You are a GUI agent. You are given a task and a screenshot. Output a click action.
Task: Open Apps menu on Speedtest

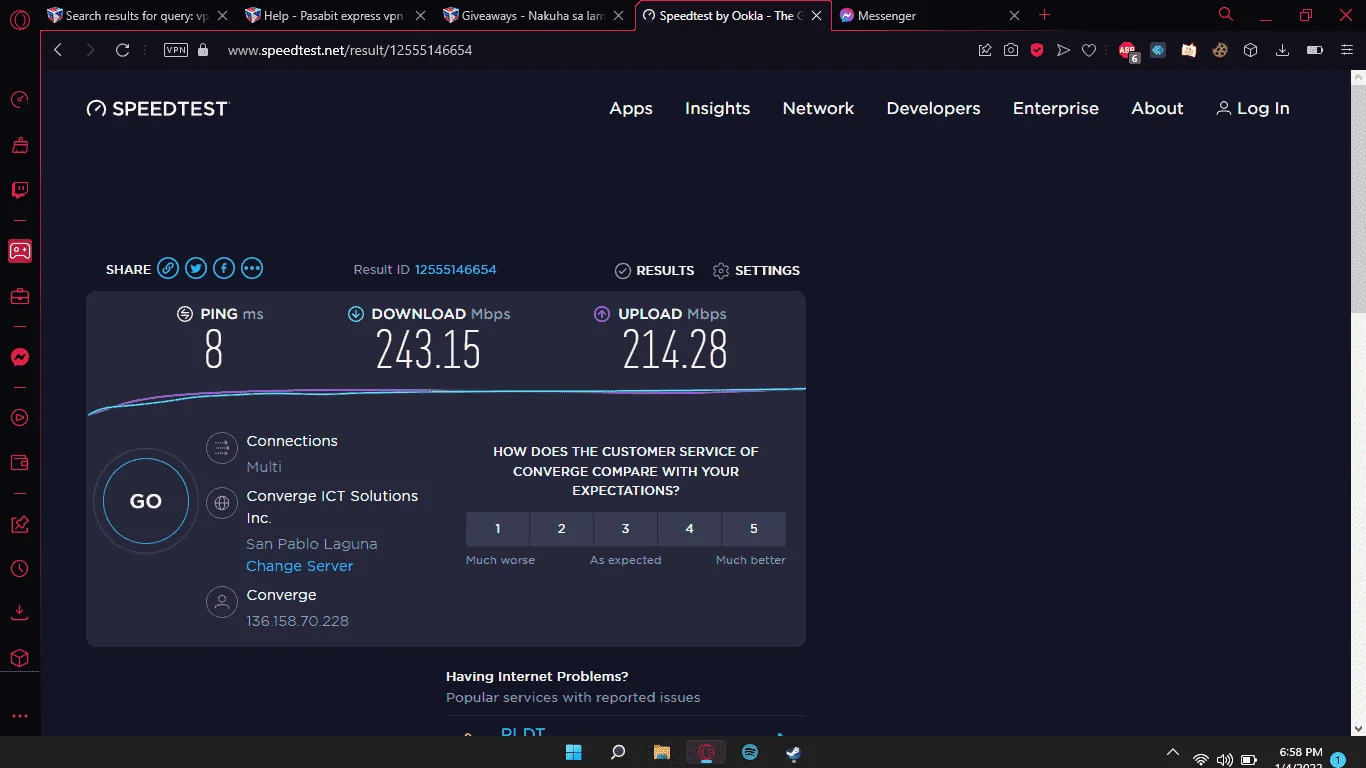pos(631,108)
